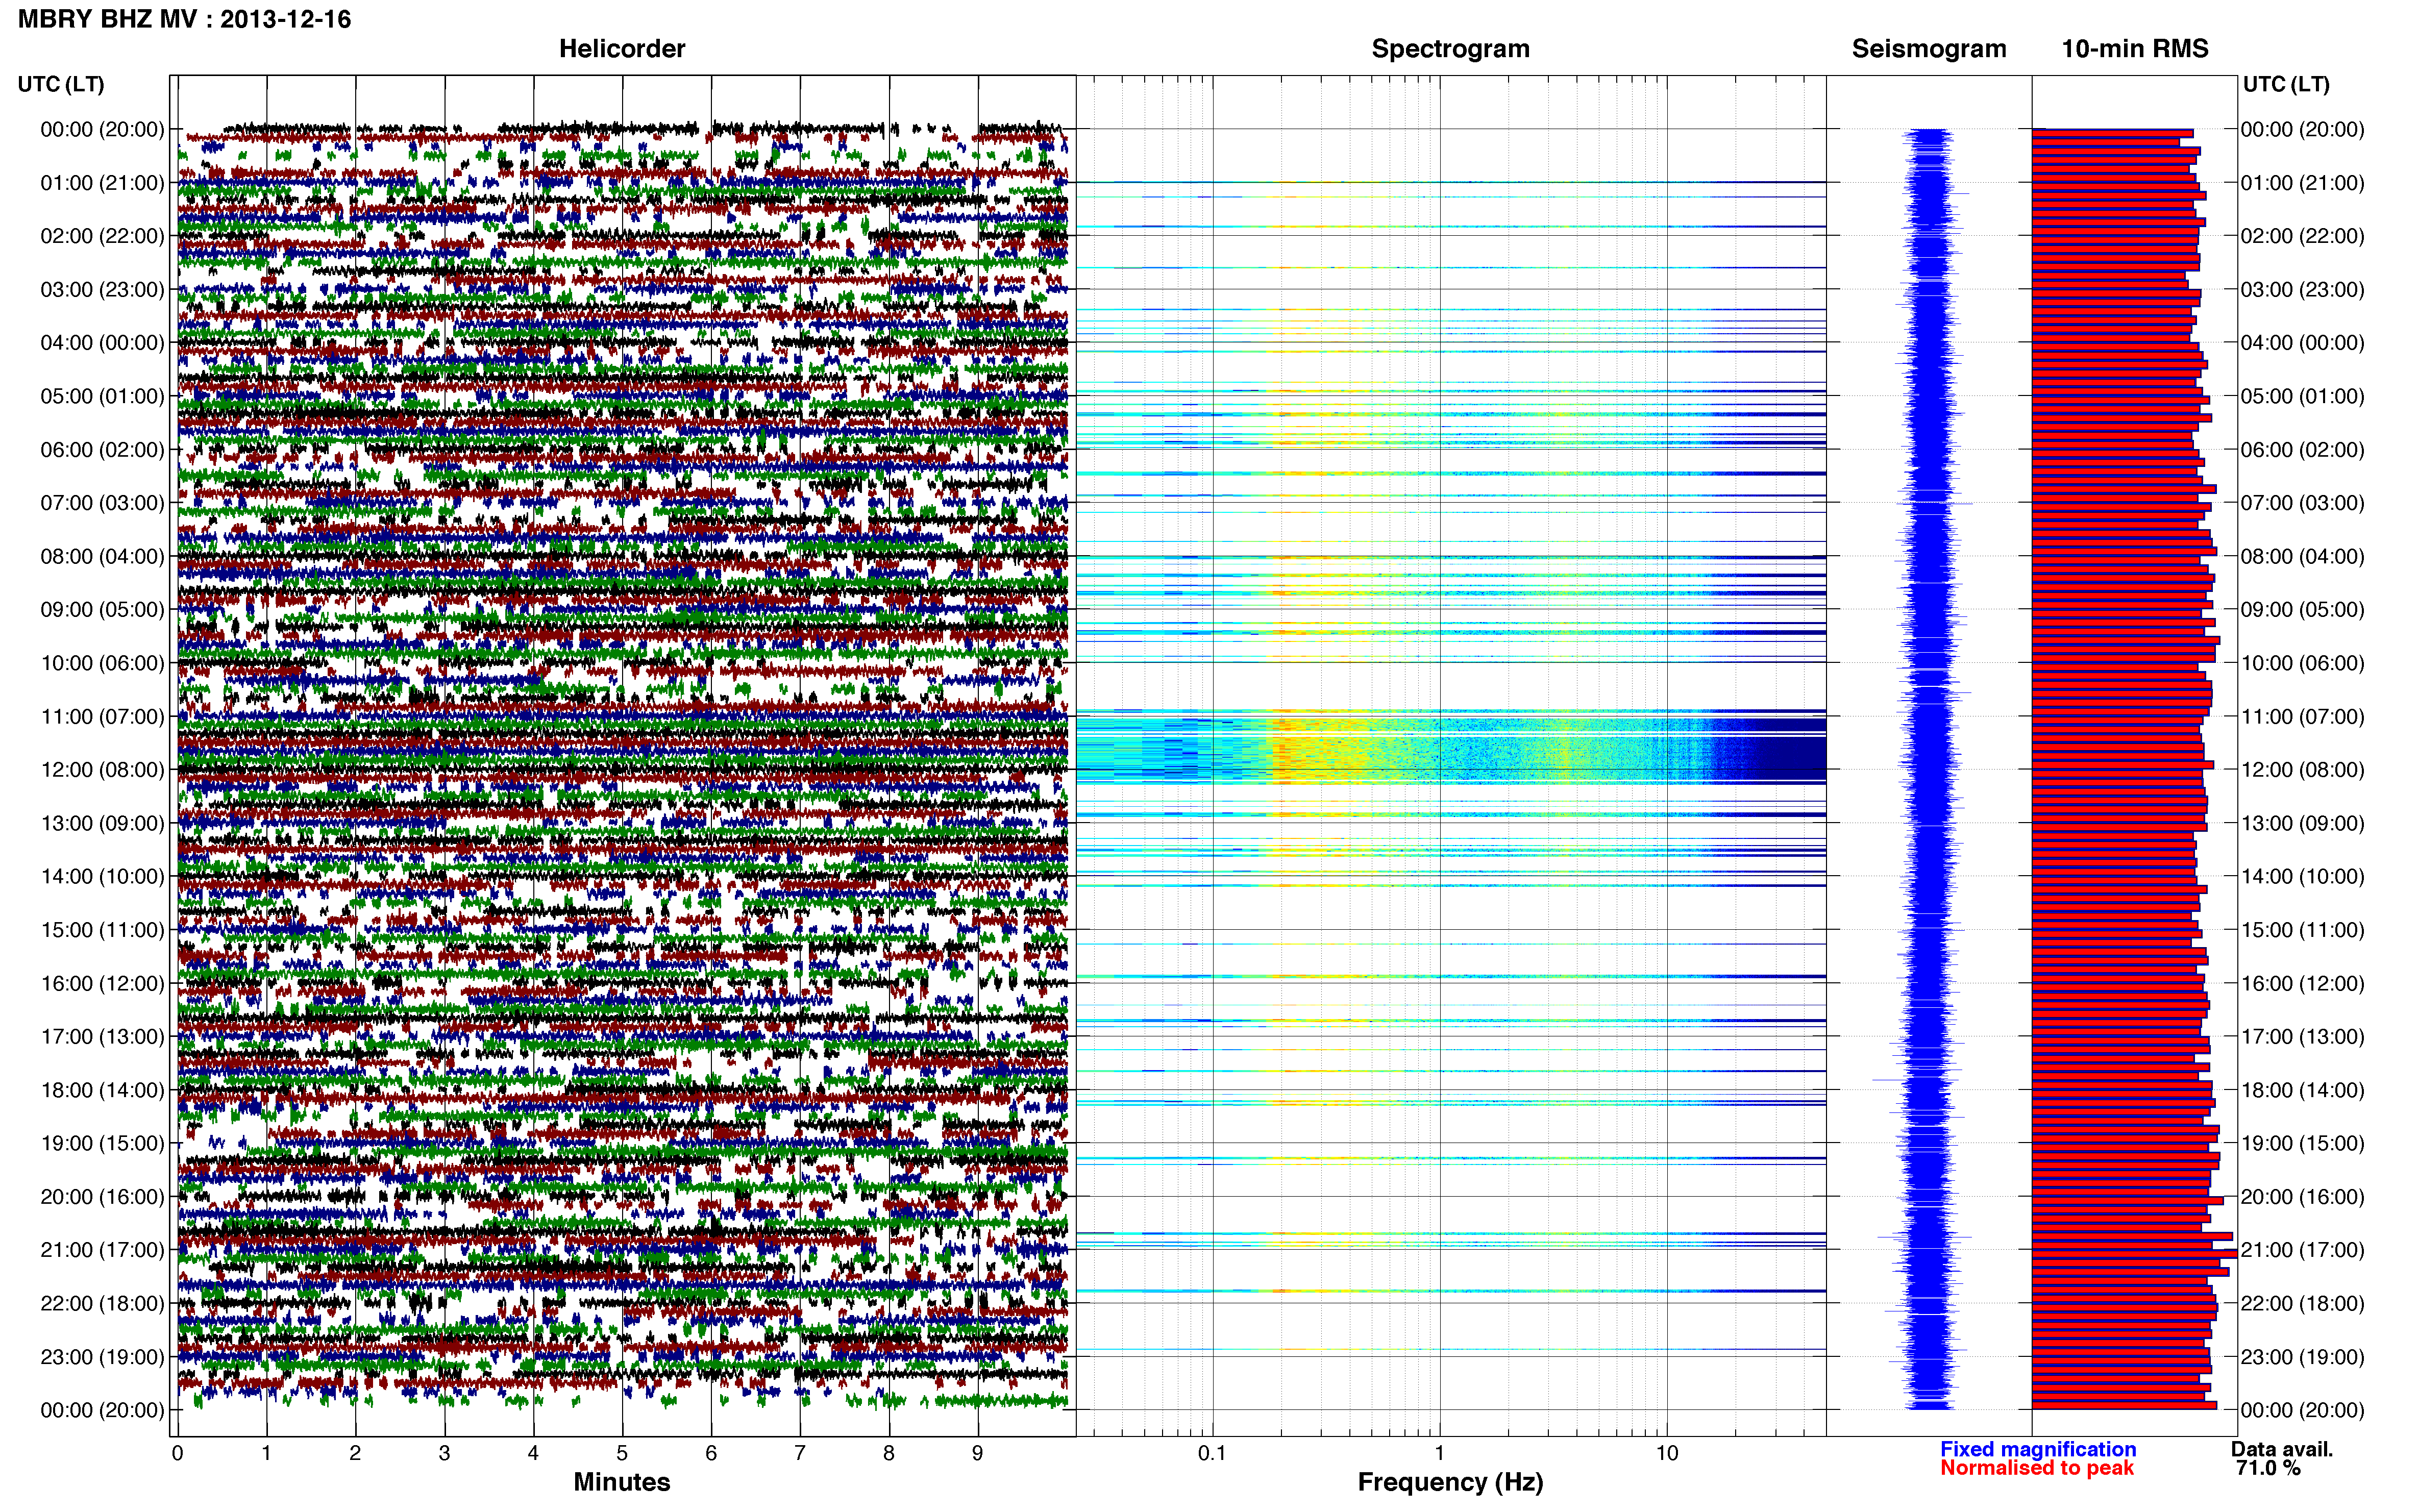
Task: Click helicorder axis label "03:00 (23:00)"
Action: pyautogui.click(x=102, y=290)
